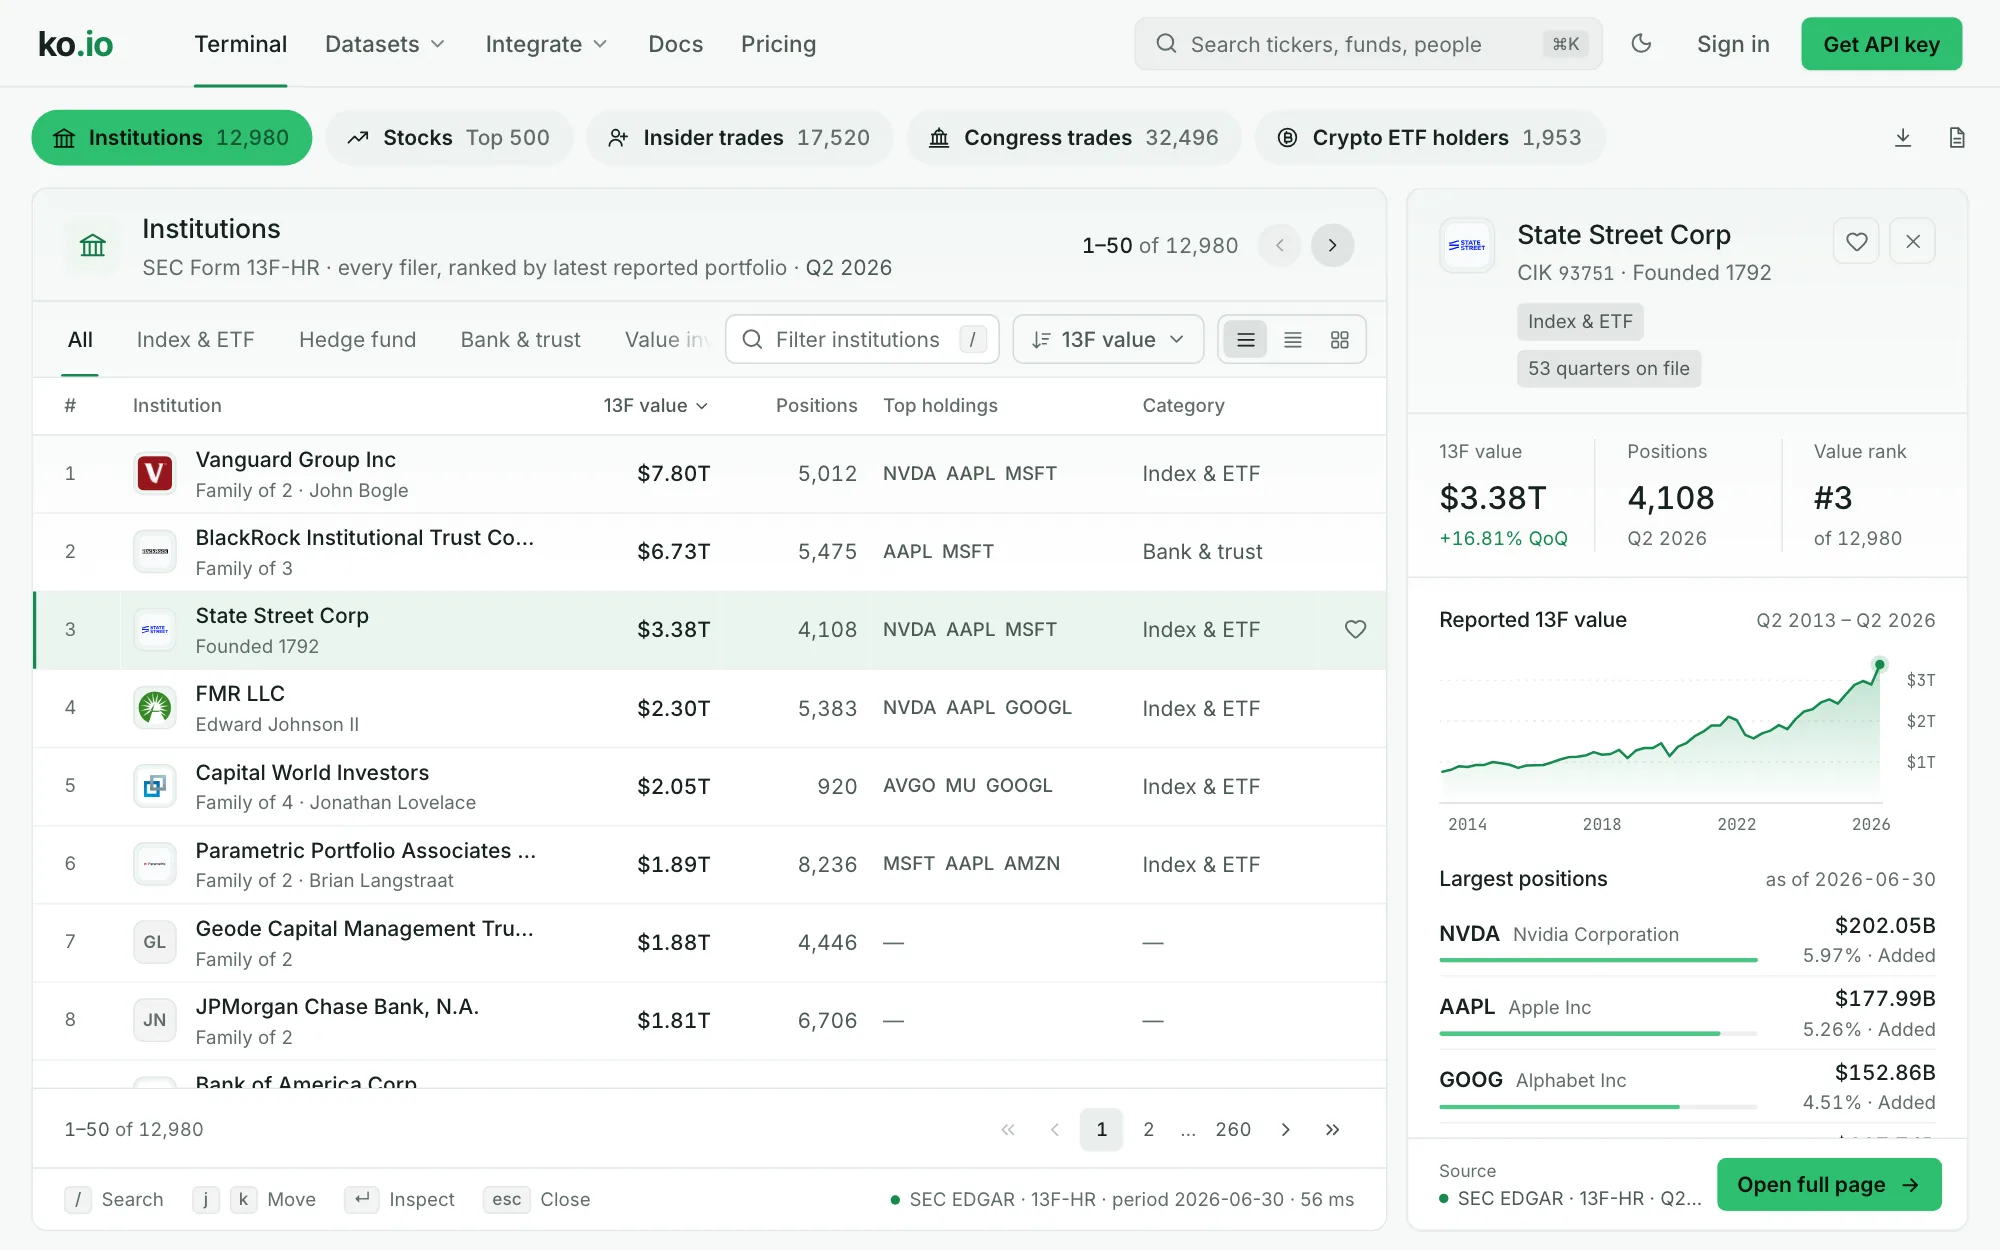Open the 13F value sort dropdown
The image size is (2000, 1250).
[x=1108, y=340]
